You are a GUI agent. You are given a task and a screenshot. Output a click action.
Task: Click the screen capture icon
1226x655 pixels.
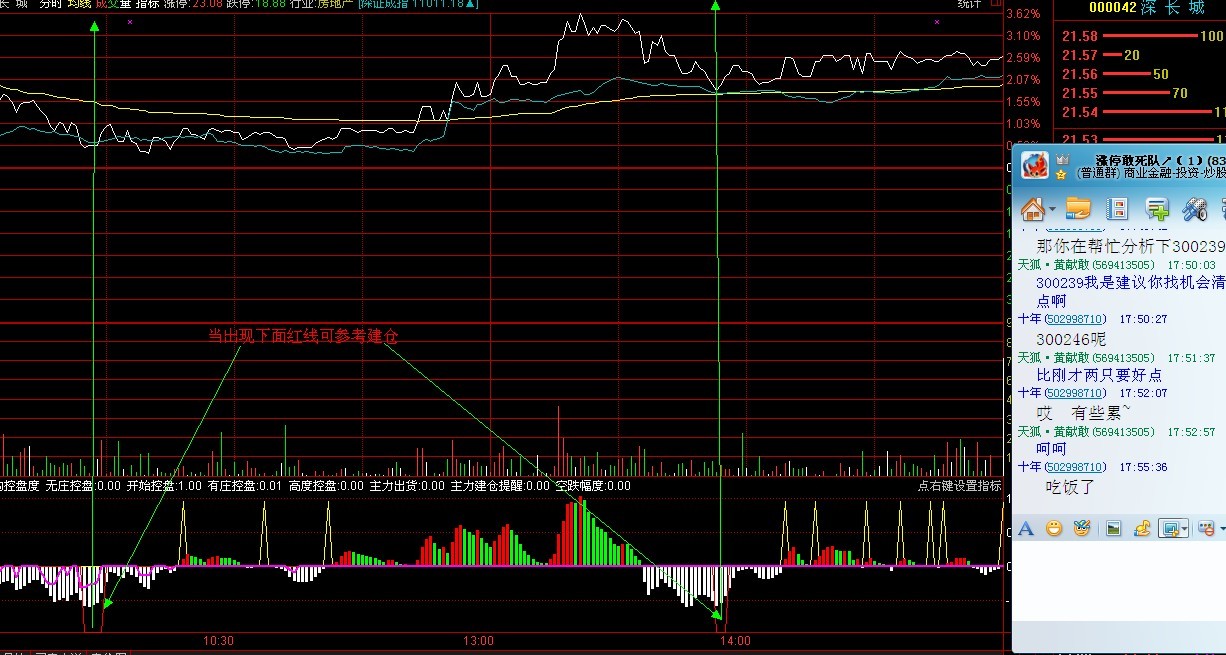1169,528
